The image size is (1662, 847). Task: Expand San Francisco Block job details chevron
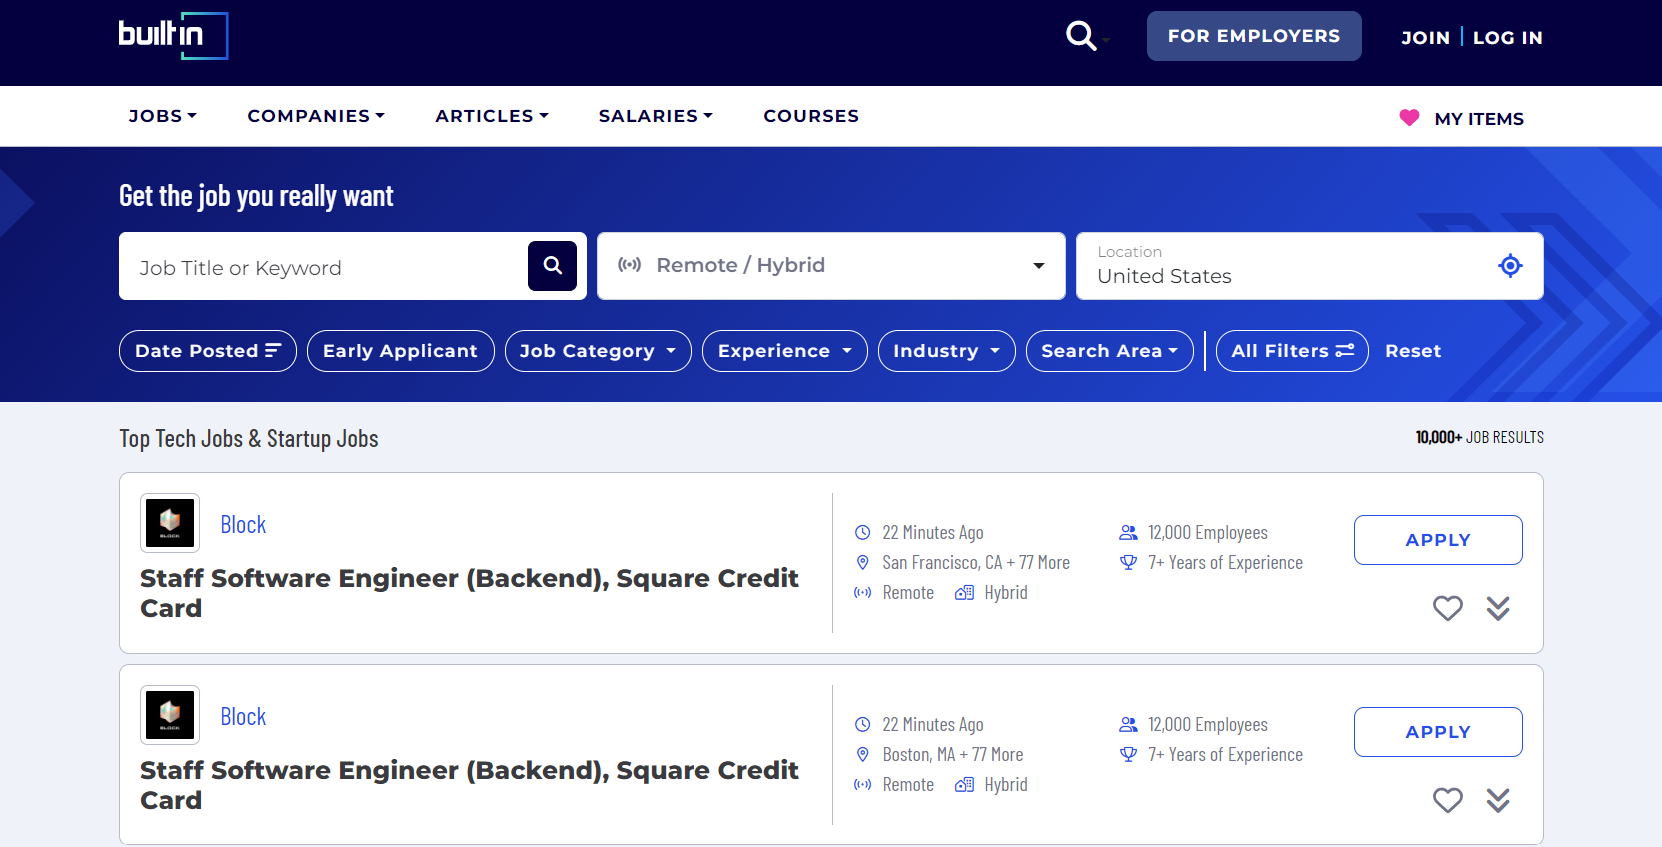click(x=1497, y=608)
